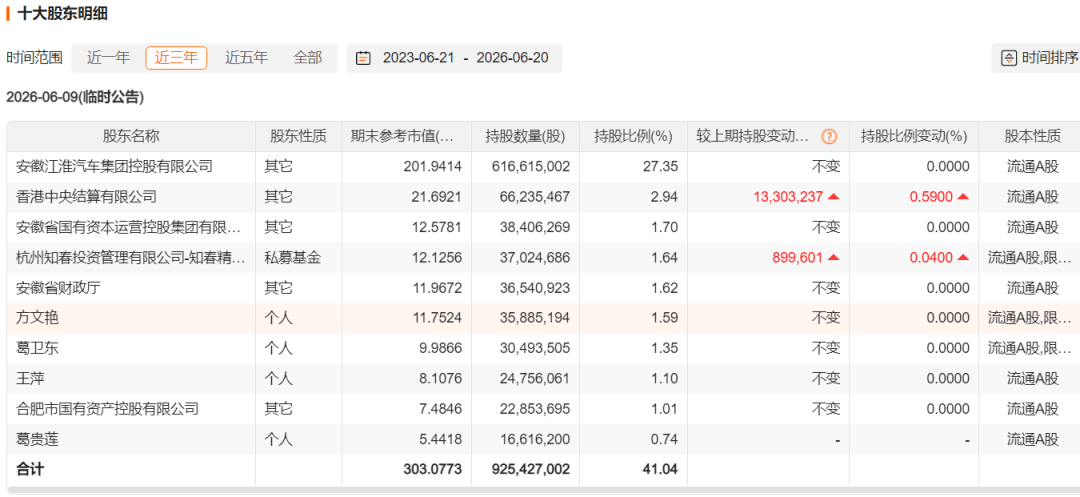Select the 近三年 time range tab
The width and height of the screenshot is (1080, 497).
pyautogui.click(x=176, y=58)
